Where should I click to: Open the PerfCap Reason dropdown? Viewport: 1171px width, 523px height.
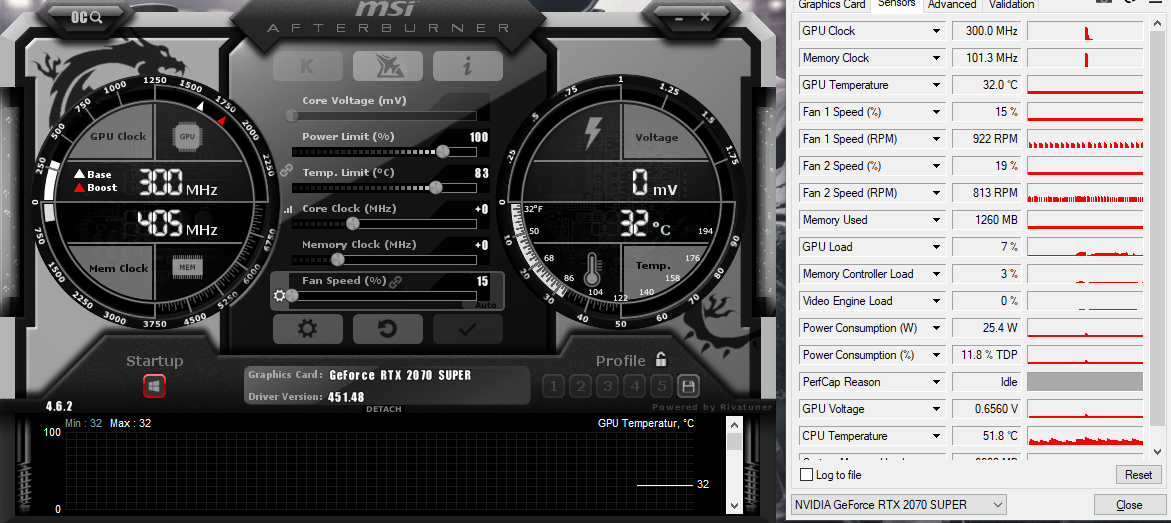[x=936, y=382]
